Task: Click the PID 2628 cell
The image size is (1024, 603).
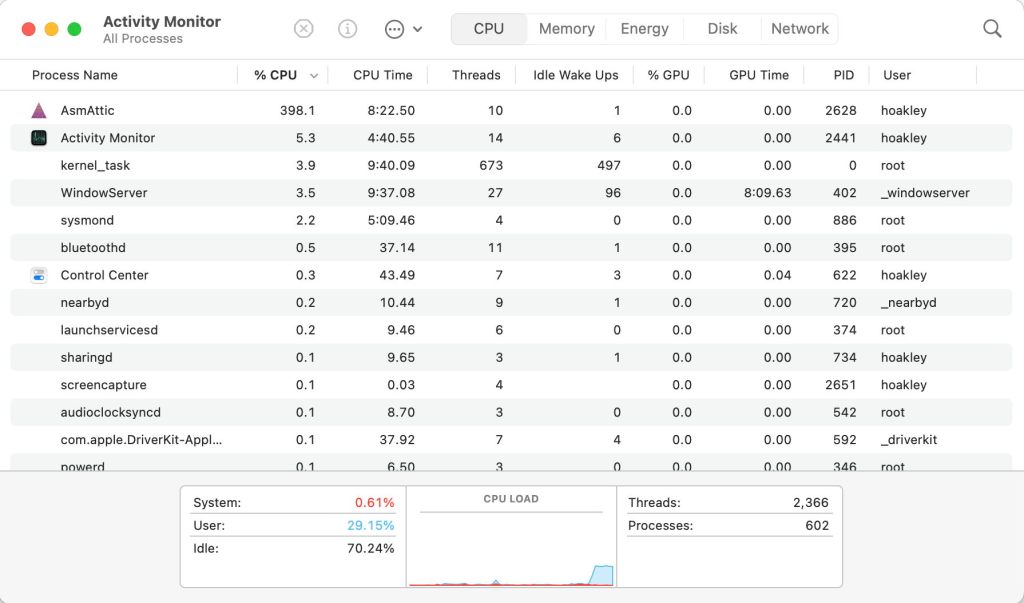Action: click(x=840, y=110)
